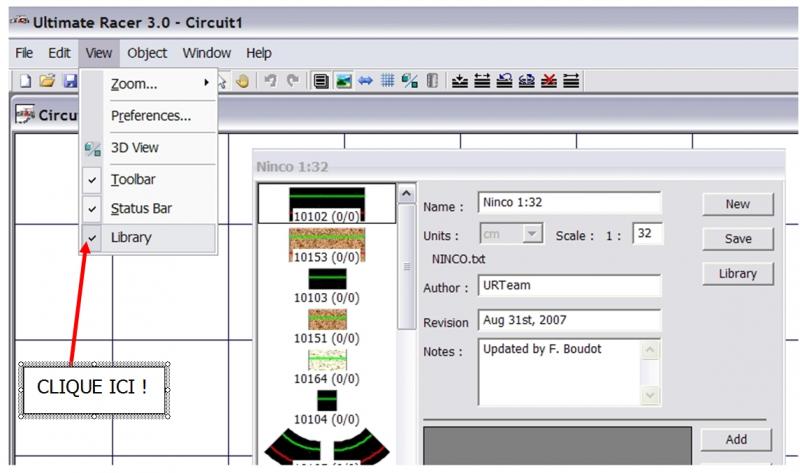The width and height of the screenshot is (800, 473).
Task: Click the track list scroll-up arrow
Action: point(407,194)
